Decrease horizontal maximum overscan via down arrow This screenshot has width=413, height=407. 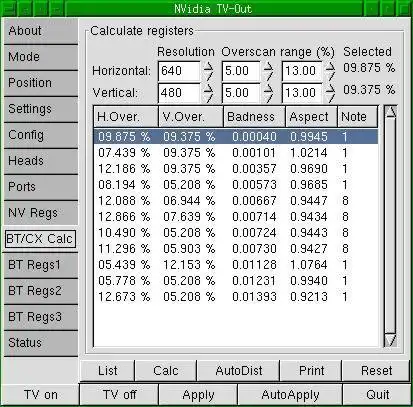tap(330, 76)
